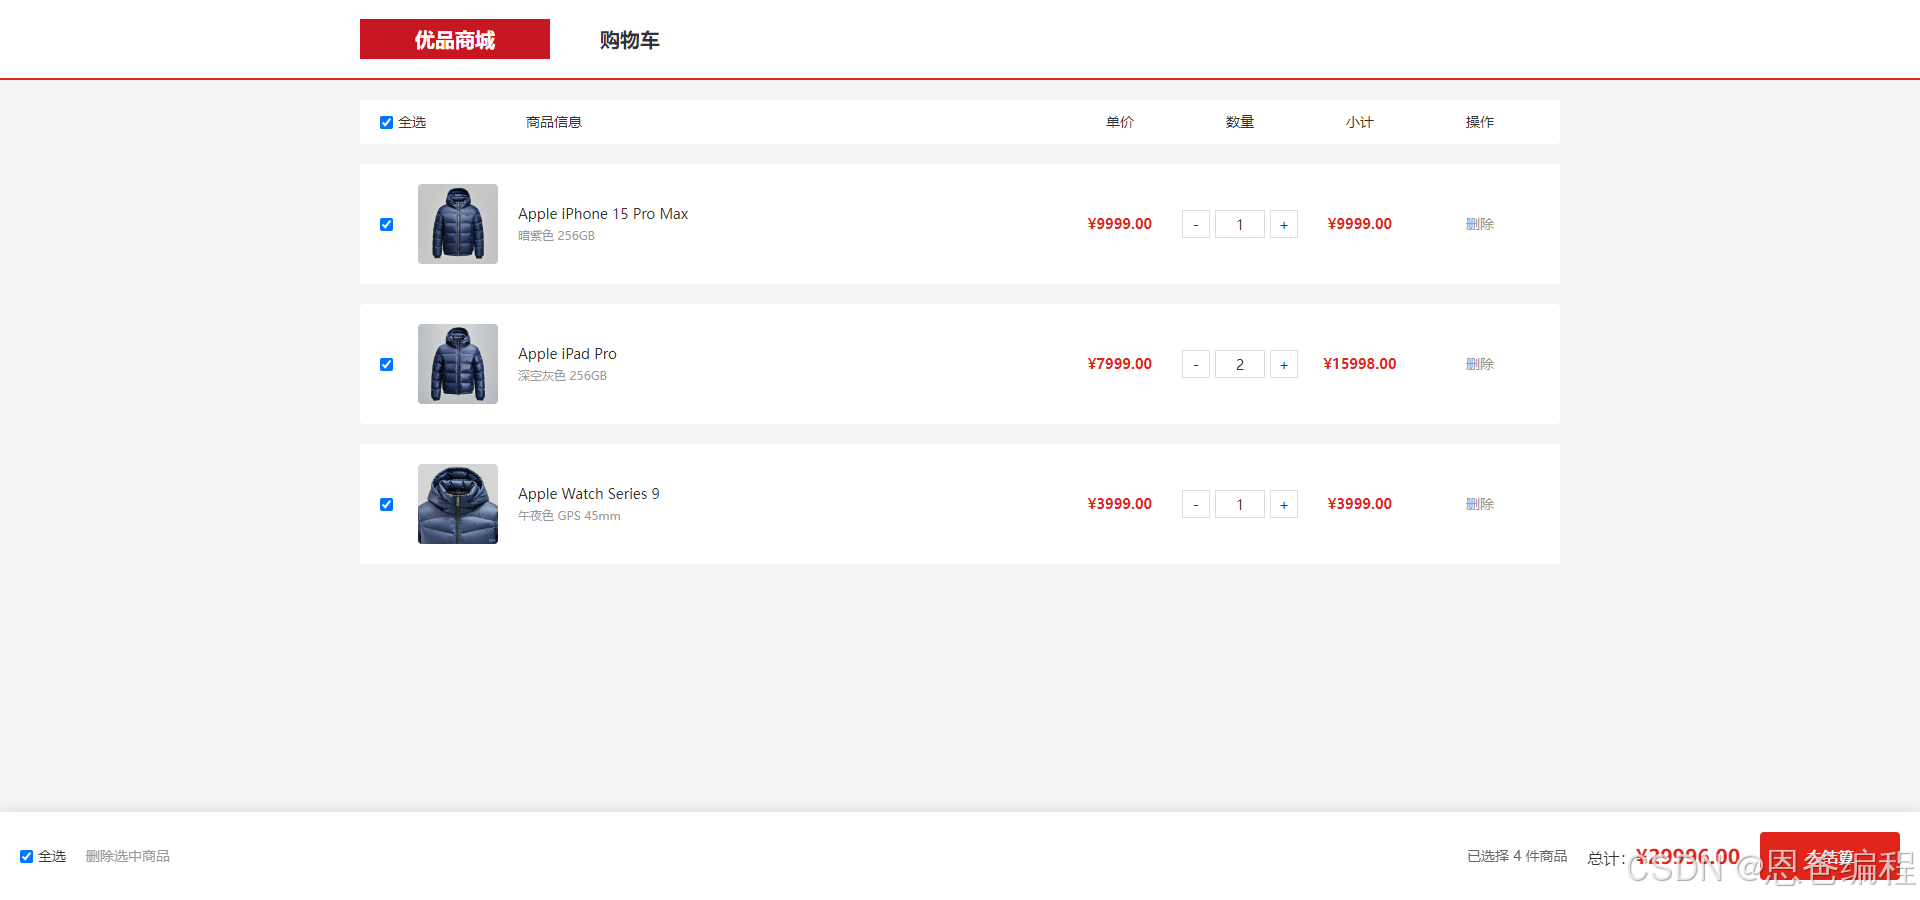Click the 优品商城 logo button

[x=455, y=39]
